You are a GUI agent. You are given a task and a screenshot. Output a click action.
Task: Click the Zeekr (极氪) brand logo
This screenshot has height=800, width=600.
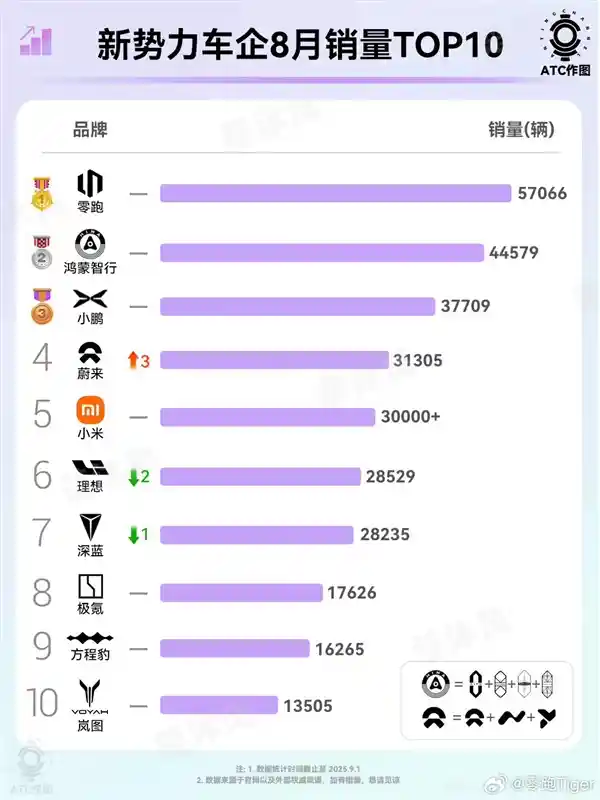(90, 585)
